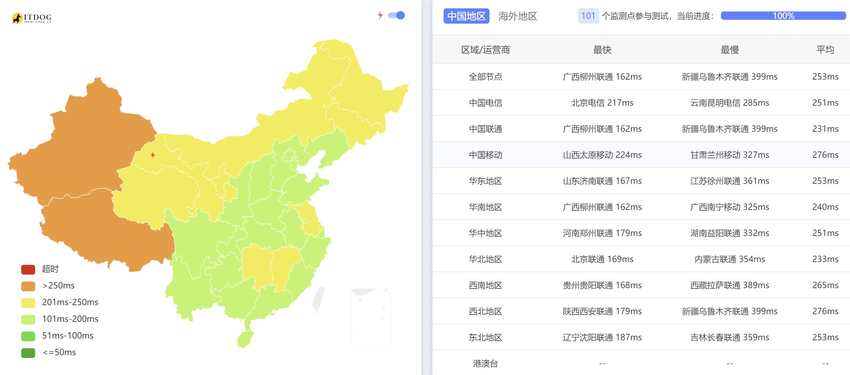Select the 全部节点 row label

(x=486, y=77)
